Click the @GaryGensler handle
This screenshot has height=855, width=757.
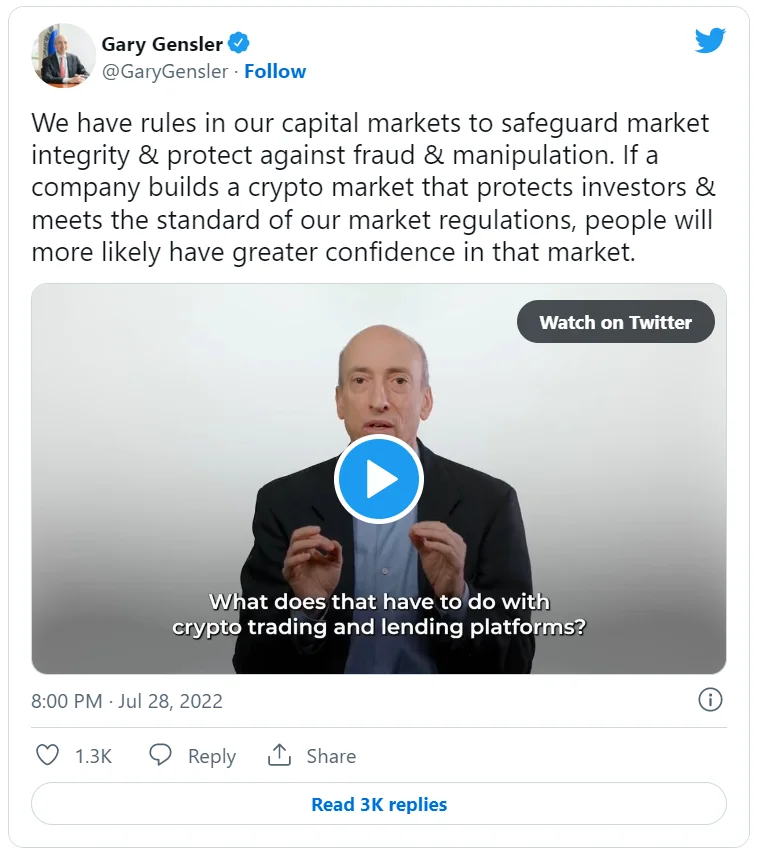[164, 71]
